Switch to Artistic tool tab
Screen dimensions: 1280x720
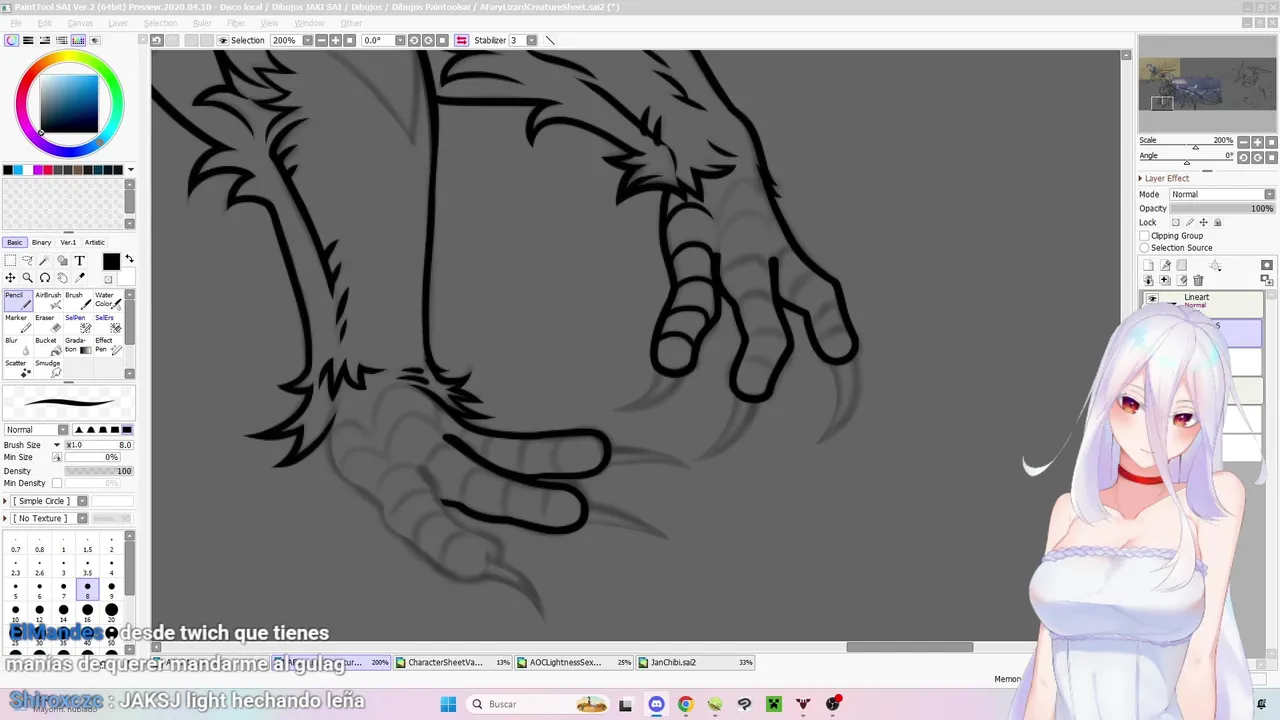(95, 242)
